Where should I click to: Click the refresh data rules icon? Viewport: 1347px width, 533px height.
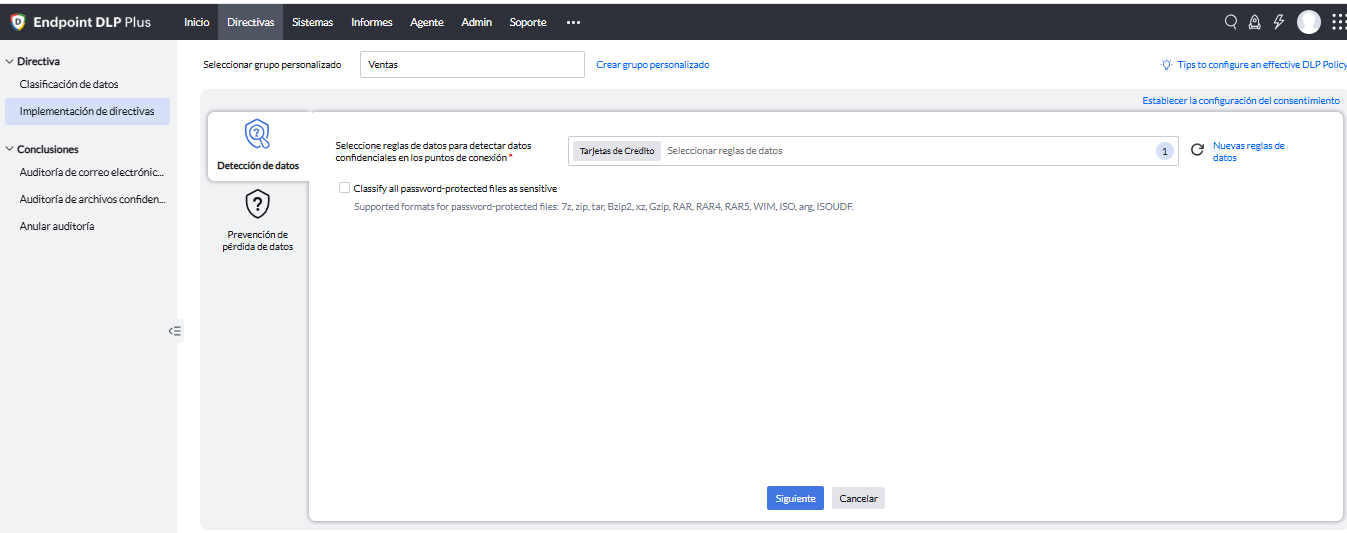pyautogui.click(x=1197, y=151)
